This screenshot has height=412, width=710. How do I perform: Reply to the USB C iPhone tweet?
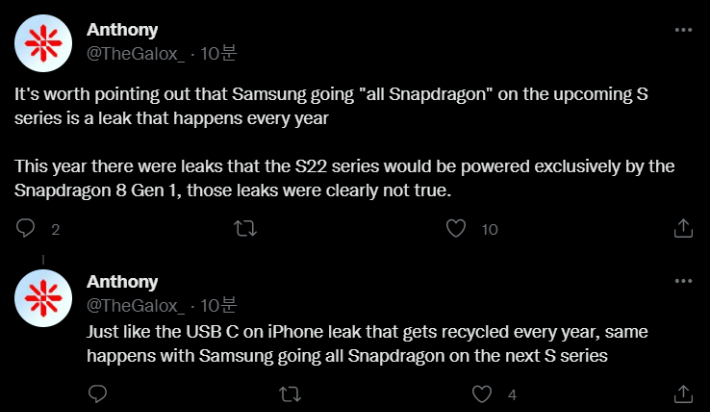point(100,394)
